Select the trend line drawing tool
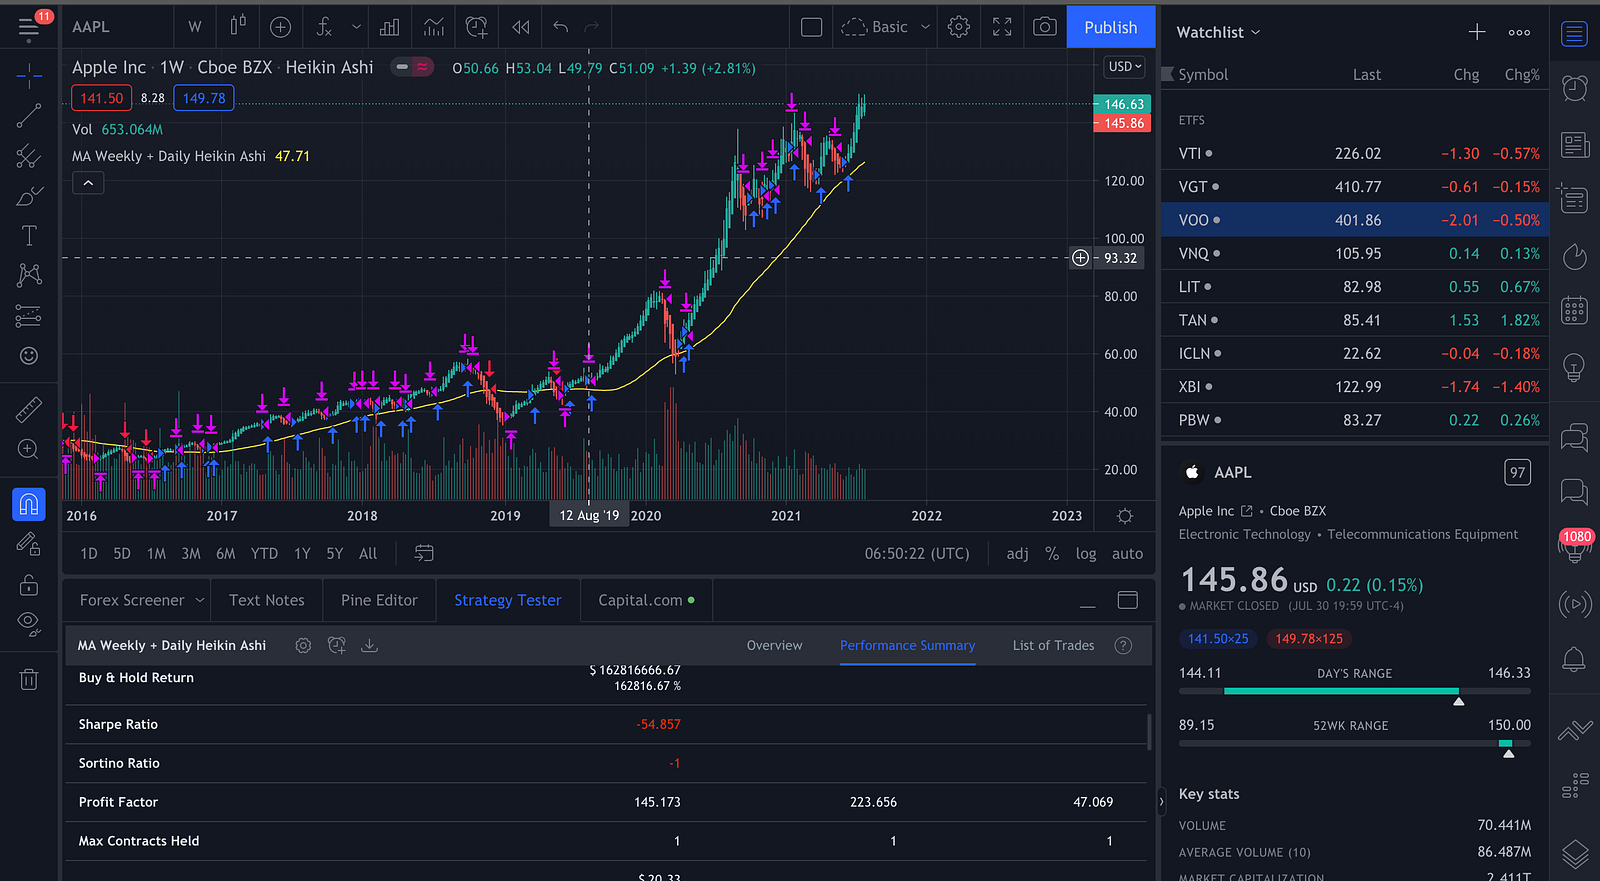Image resolution: width=1600 pixels, height=881 pixels. click(29, 116)
